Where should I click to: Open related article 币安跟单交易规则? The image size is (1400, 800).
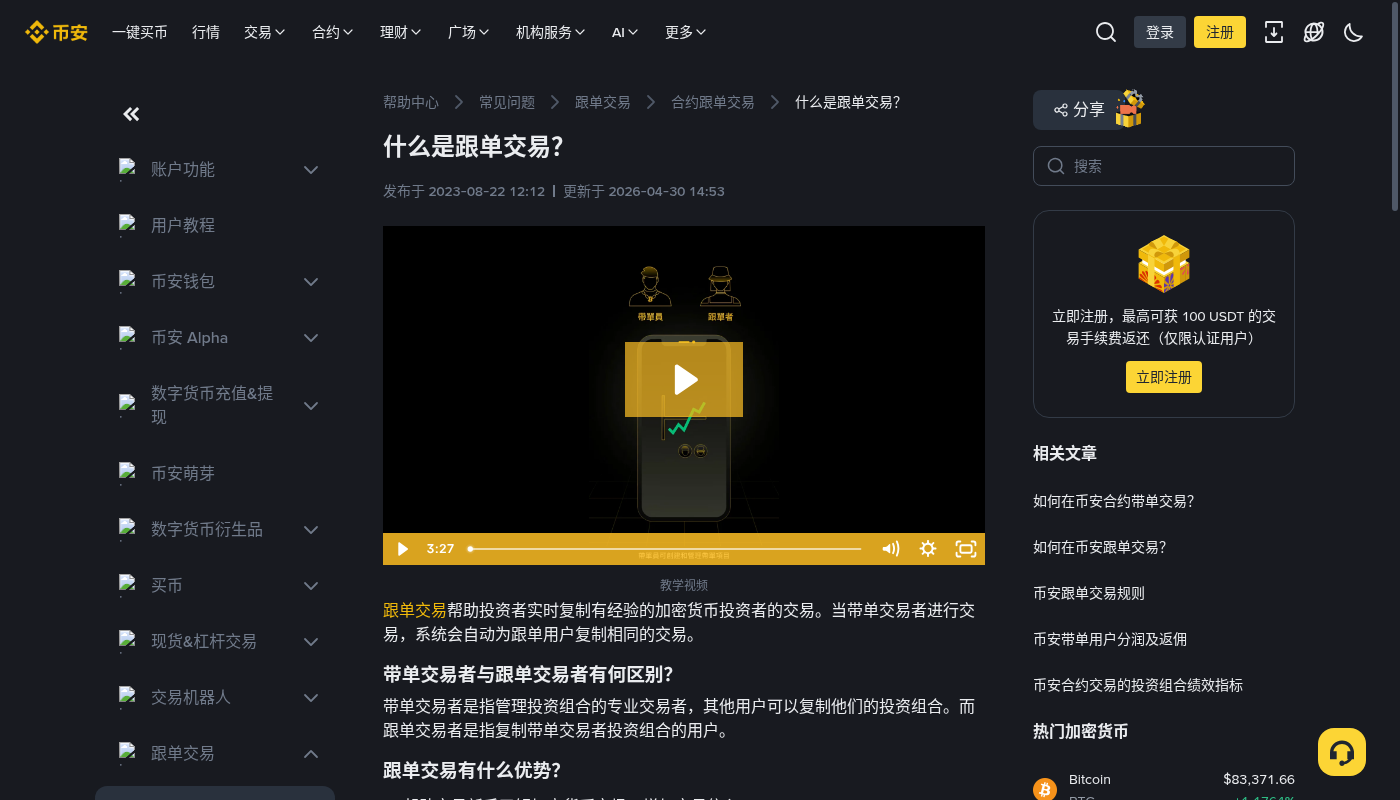coord(1089,593)
